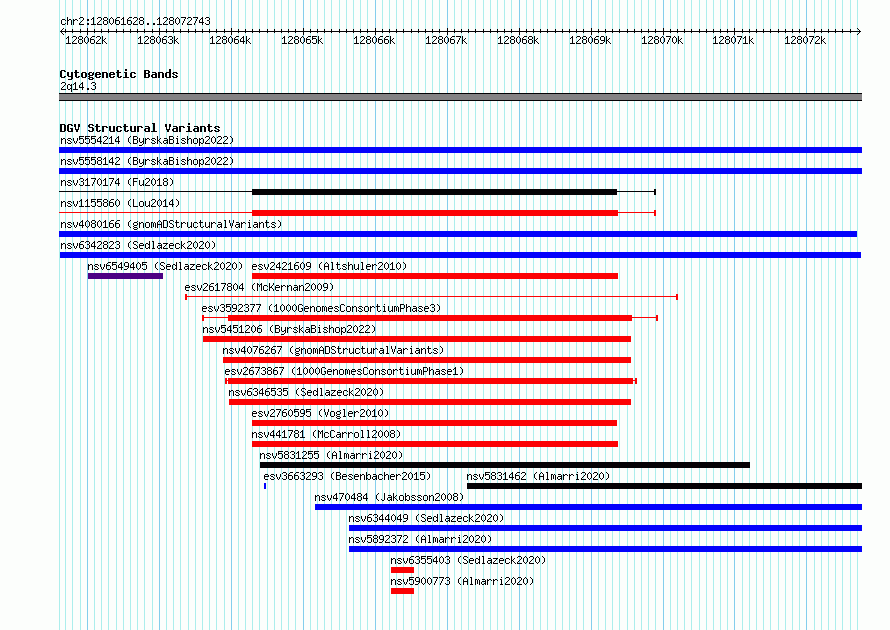Open variant nsv5451206 (ByrskaBishop2022) label
Image resolution: width=890 pixels, height=630 pixels.
tap(289, 329)
